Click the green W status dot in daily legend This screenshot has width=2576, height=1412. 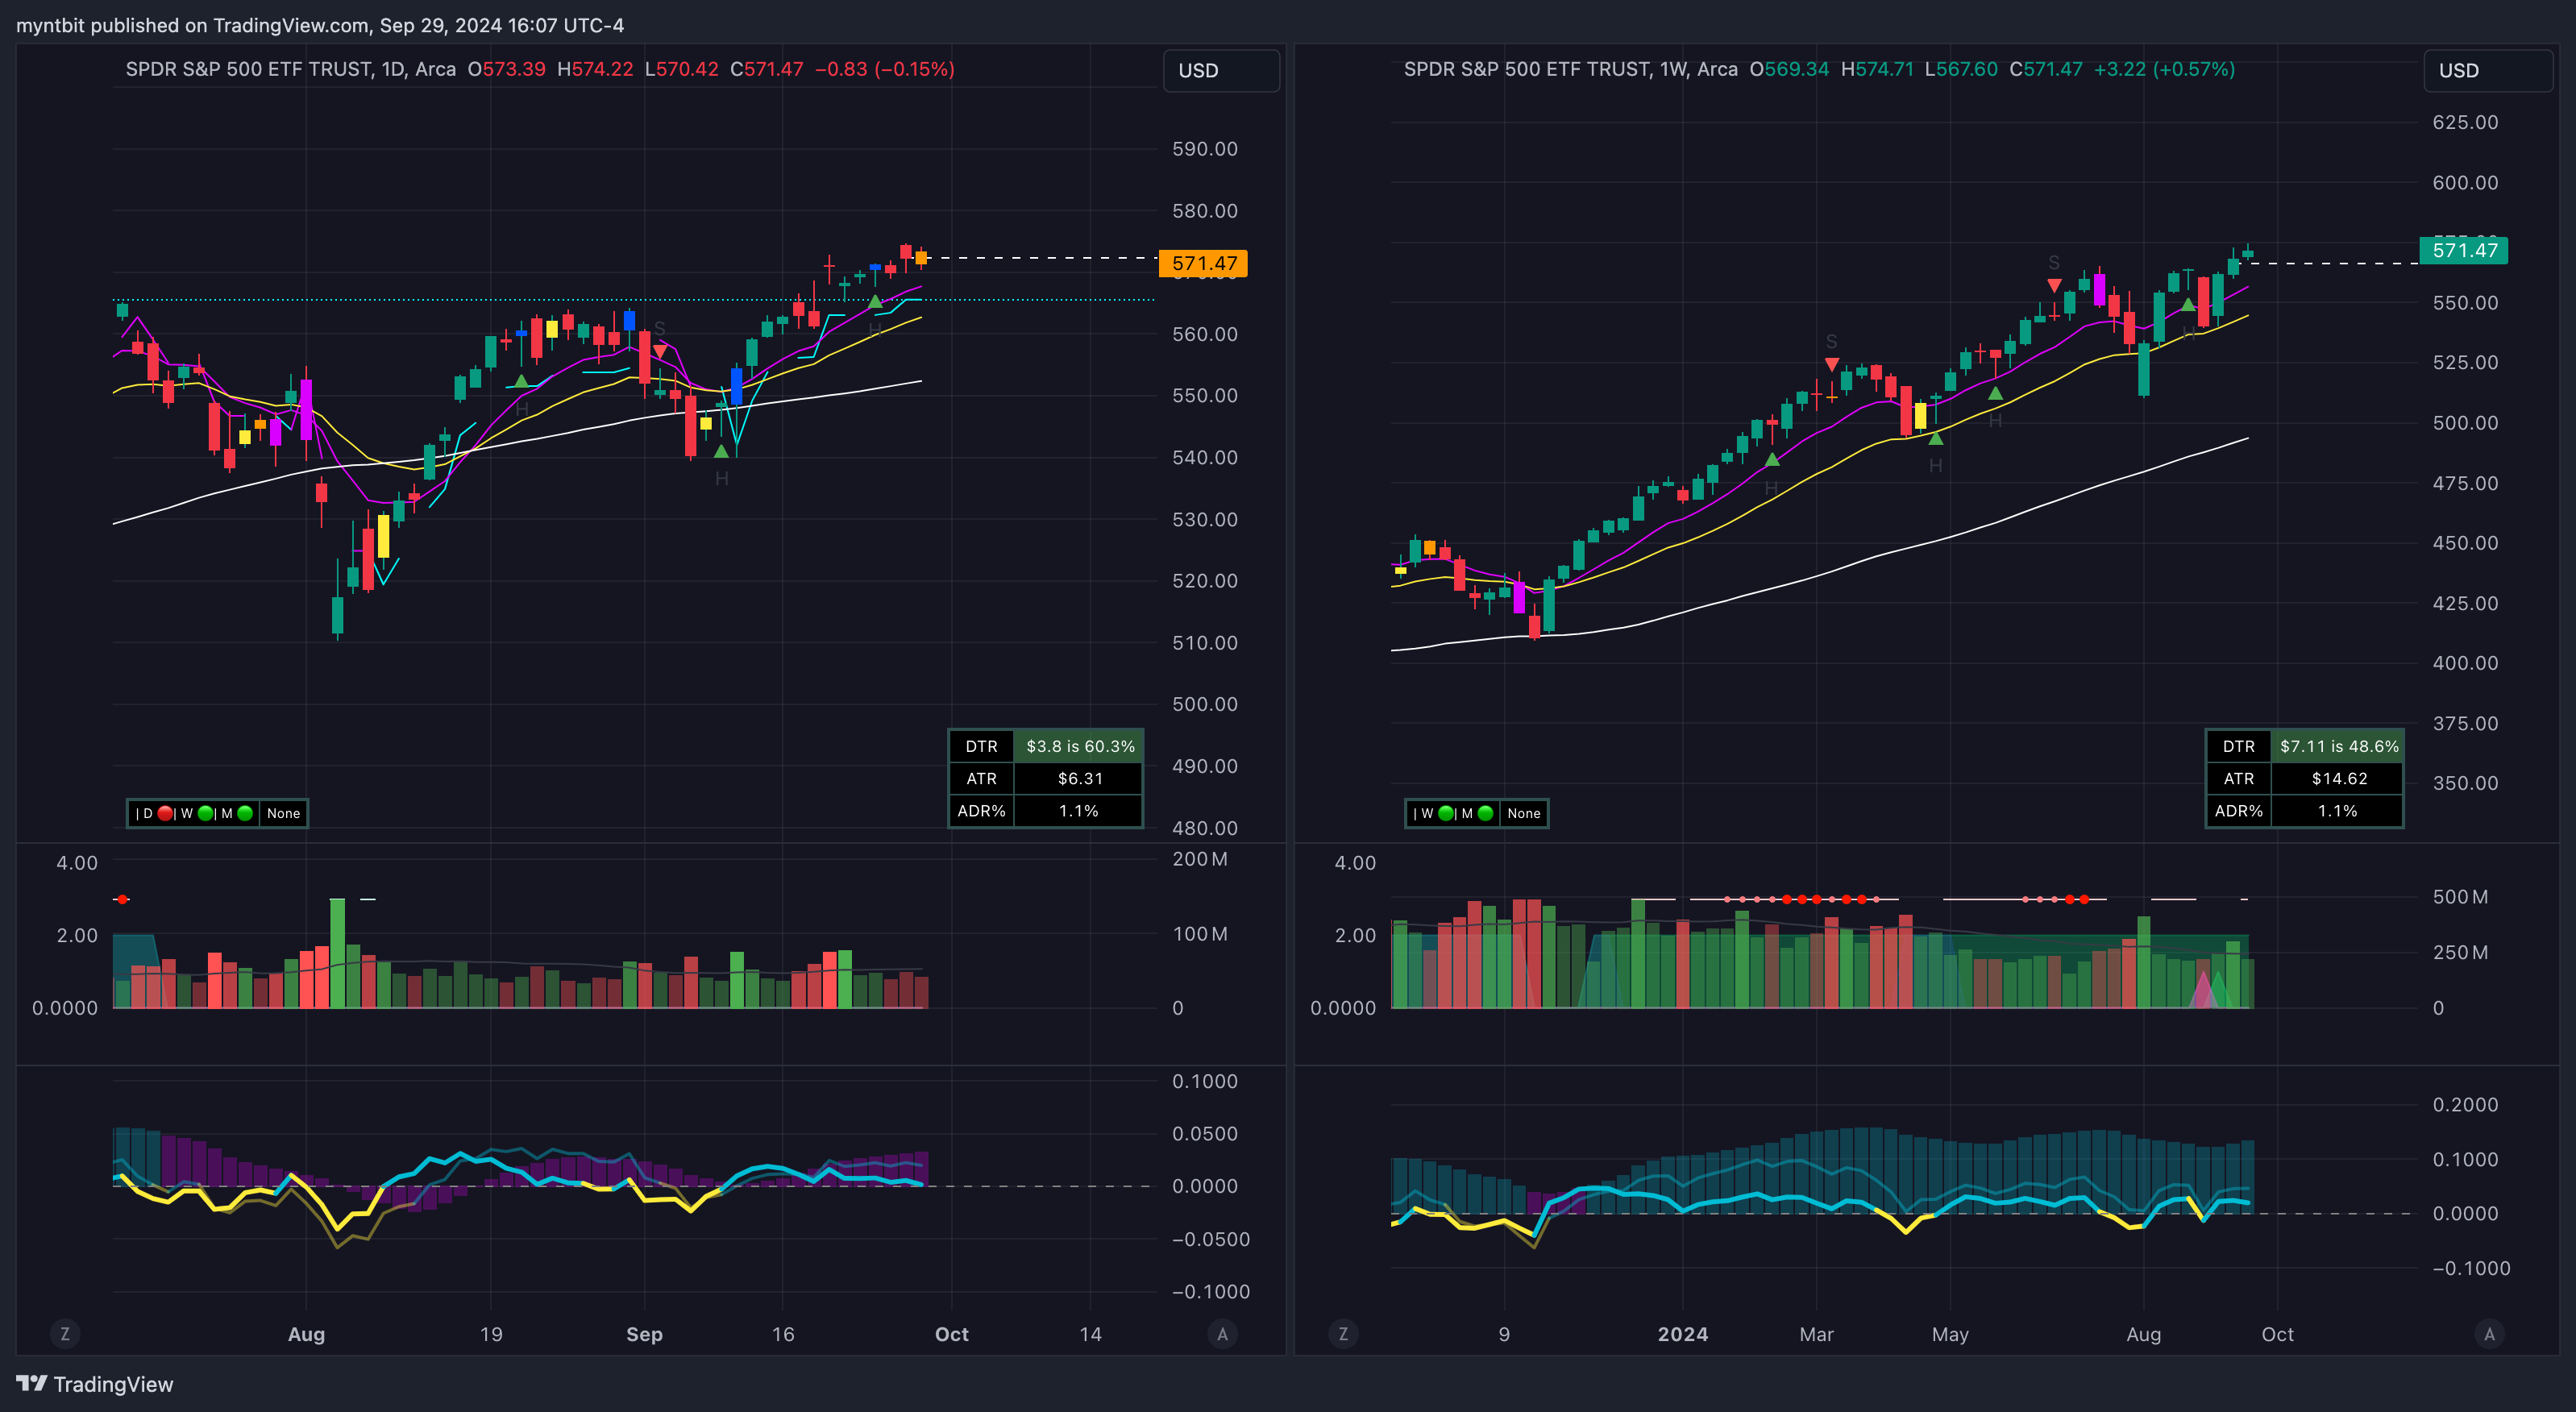coord(205,813)
